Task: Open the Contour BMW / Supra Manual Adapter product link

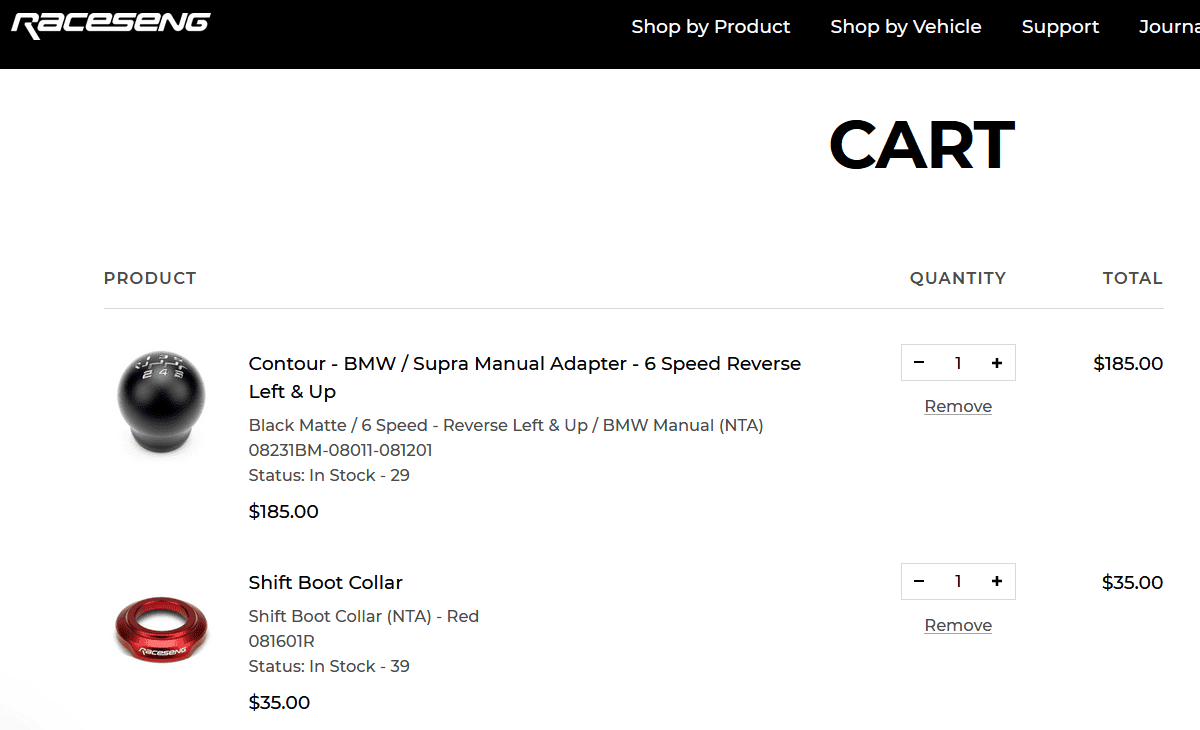Action: coord(525,377)
